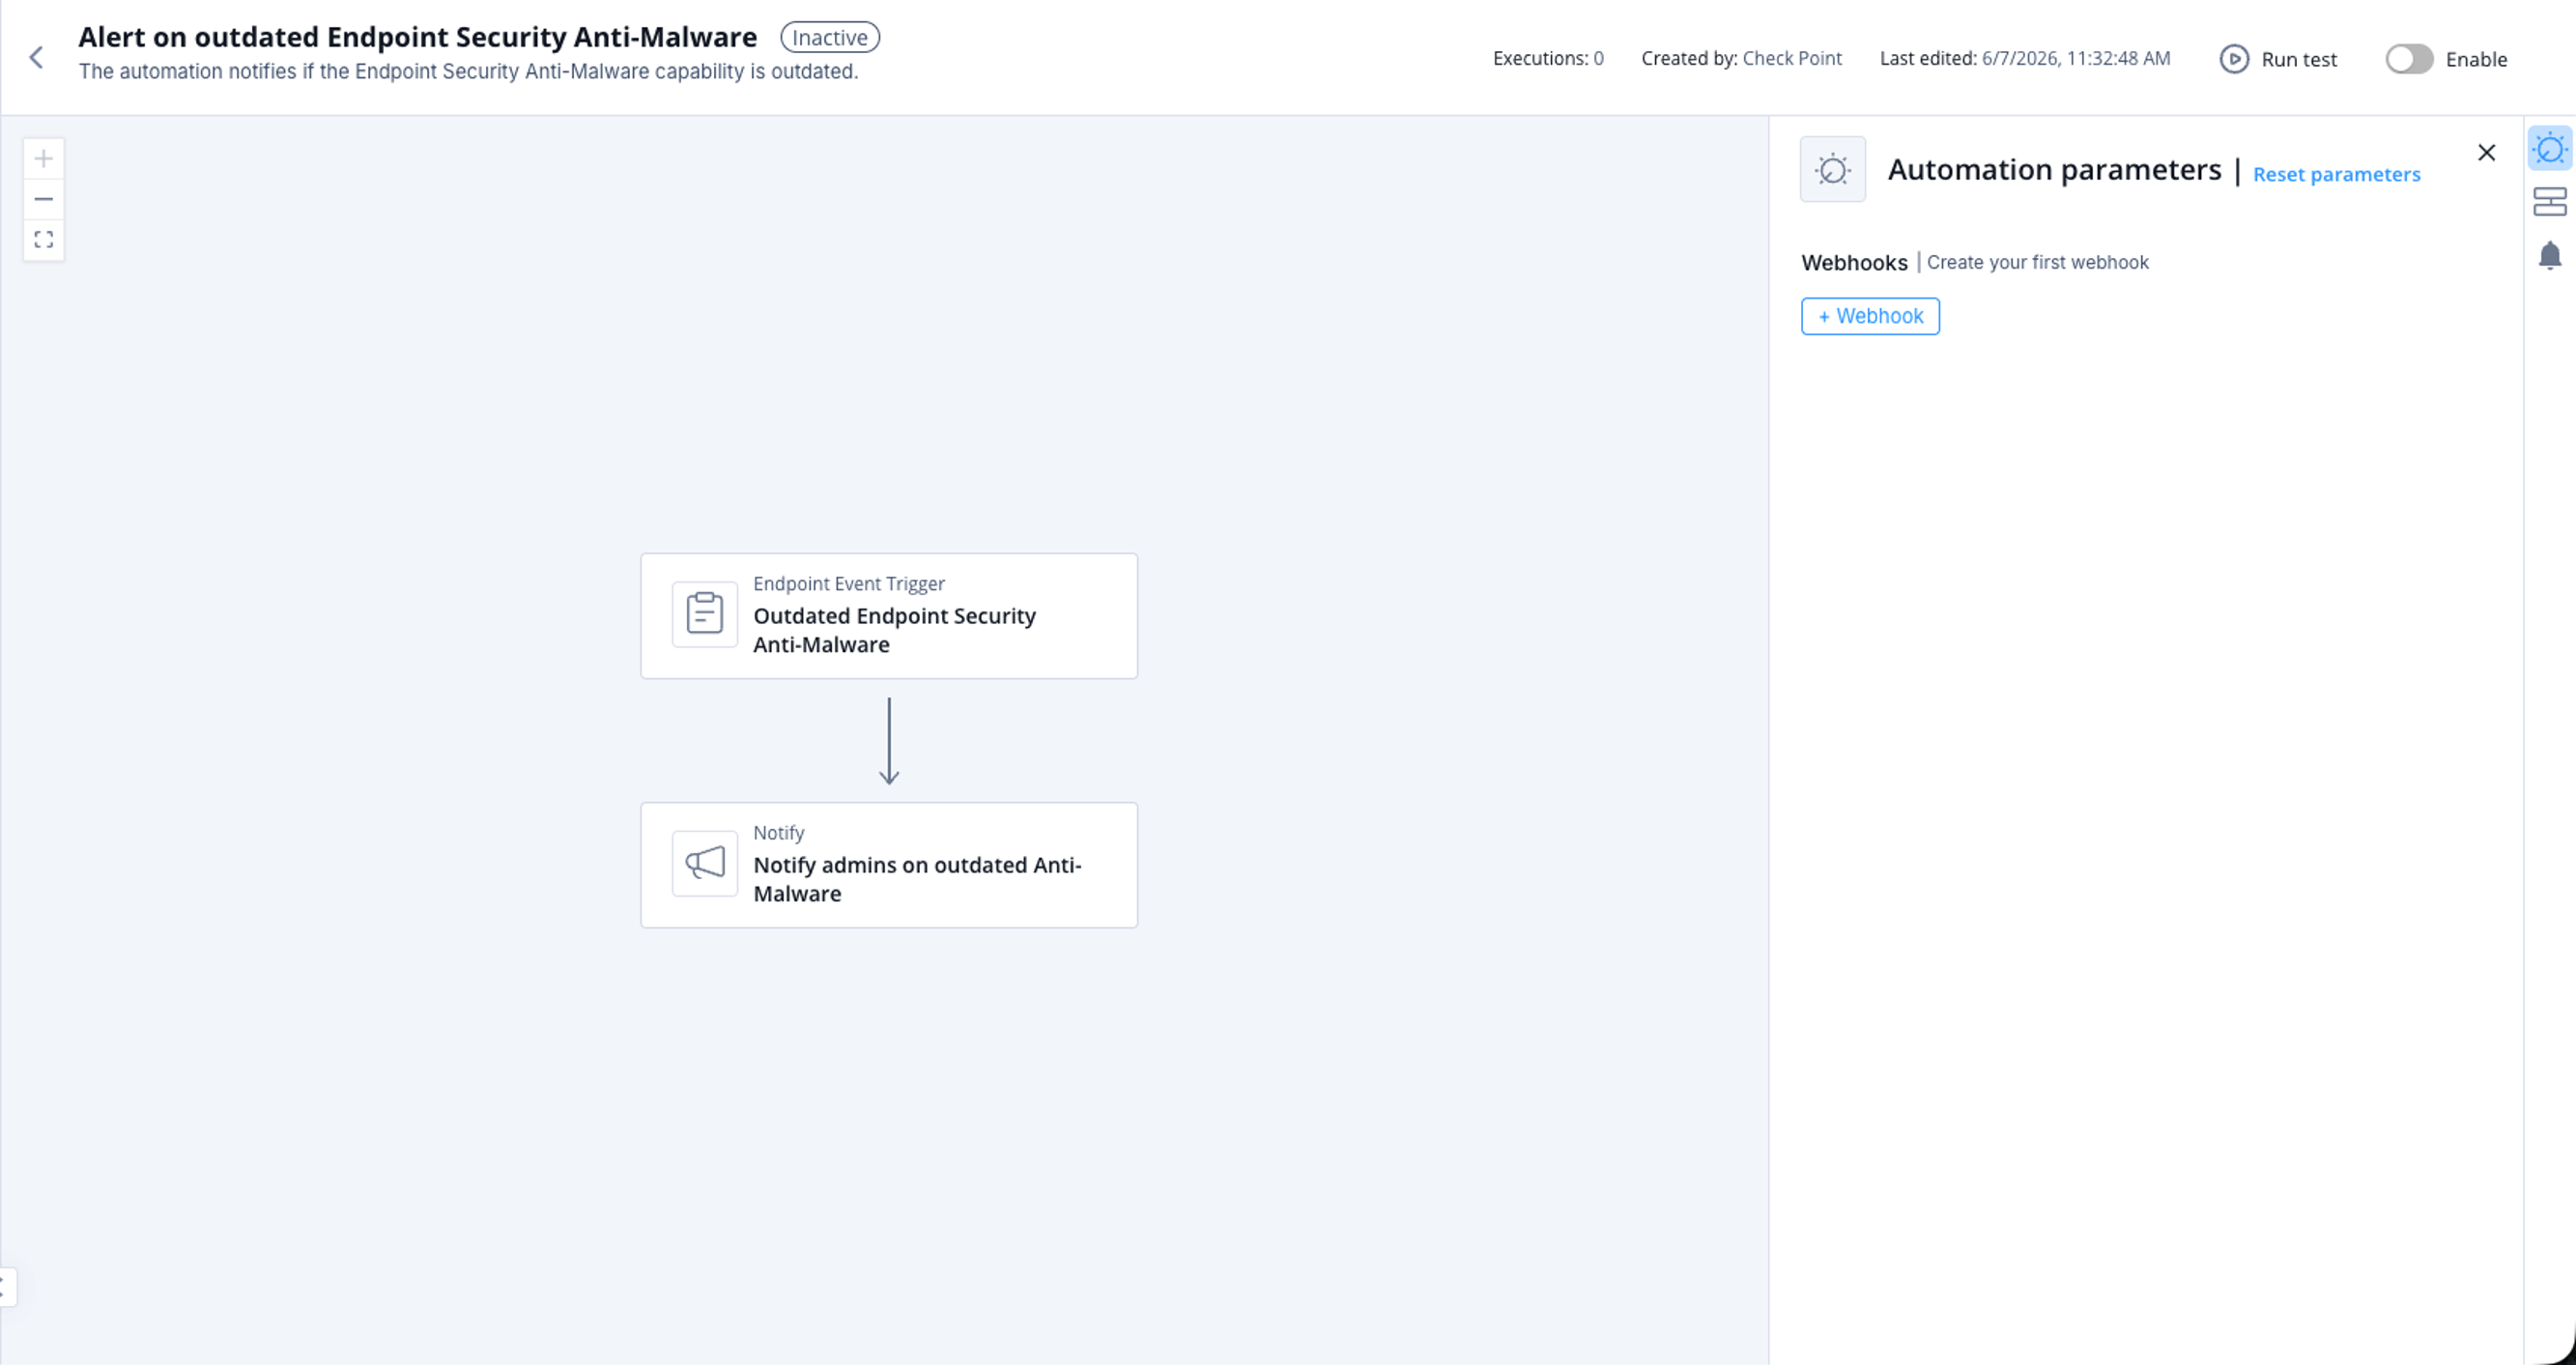2576x1365 pixels.
Task: Click the Run test play icon
Action: tap(2234, 59)
